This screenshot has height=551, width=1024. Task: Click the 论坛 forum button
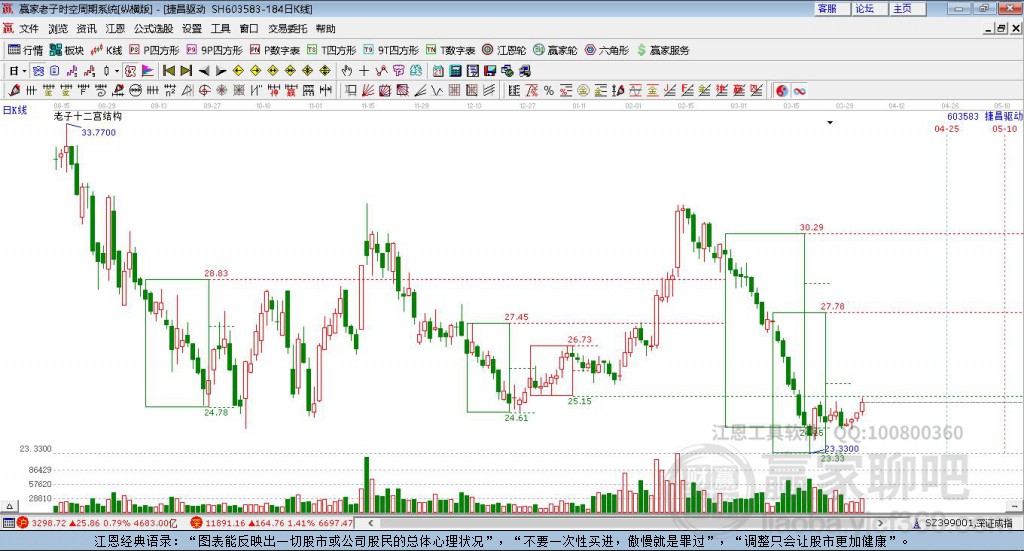tap(869, 8)
